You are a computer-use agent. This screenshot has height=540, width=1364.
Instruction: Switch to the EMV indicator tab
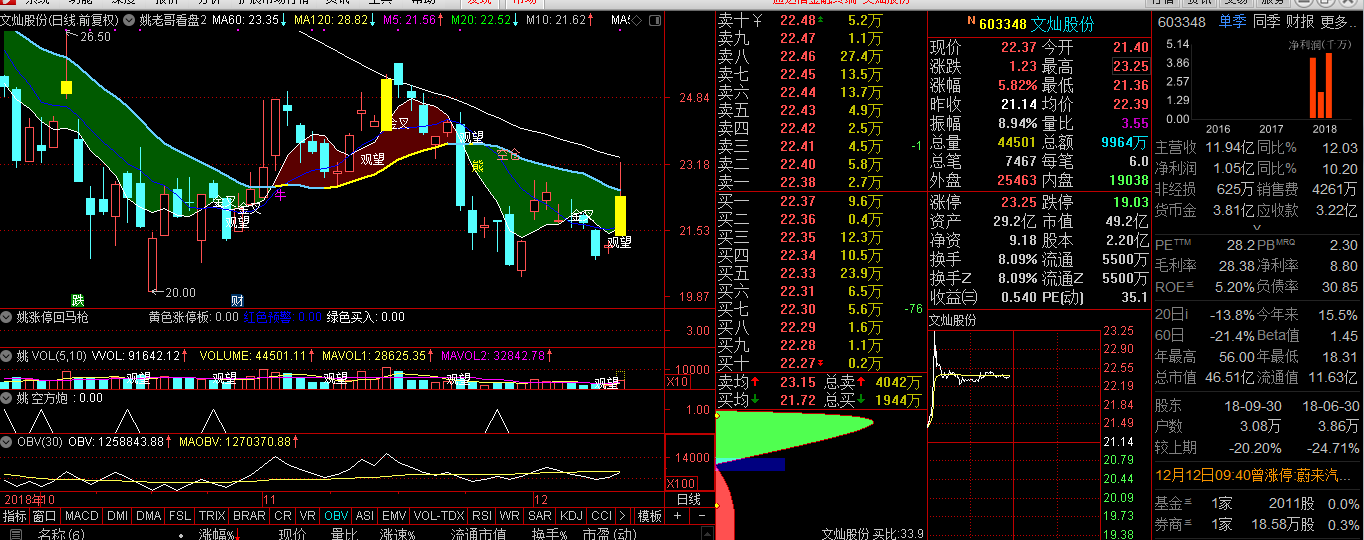point(395,516)
